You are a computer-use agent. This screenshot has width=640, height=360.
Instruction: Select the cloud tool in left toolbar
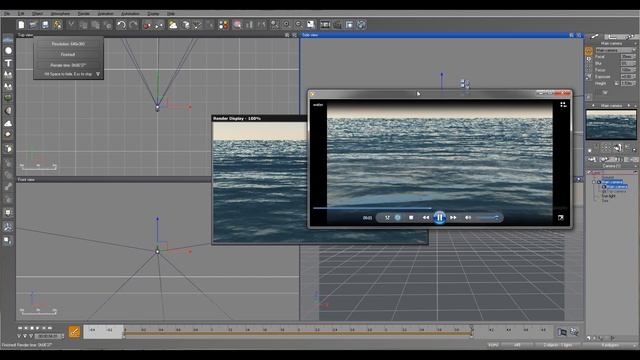[8, 123]
